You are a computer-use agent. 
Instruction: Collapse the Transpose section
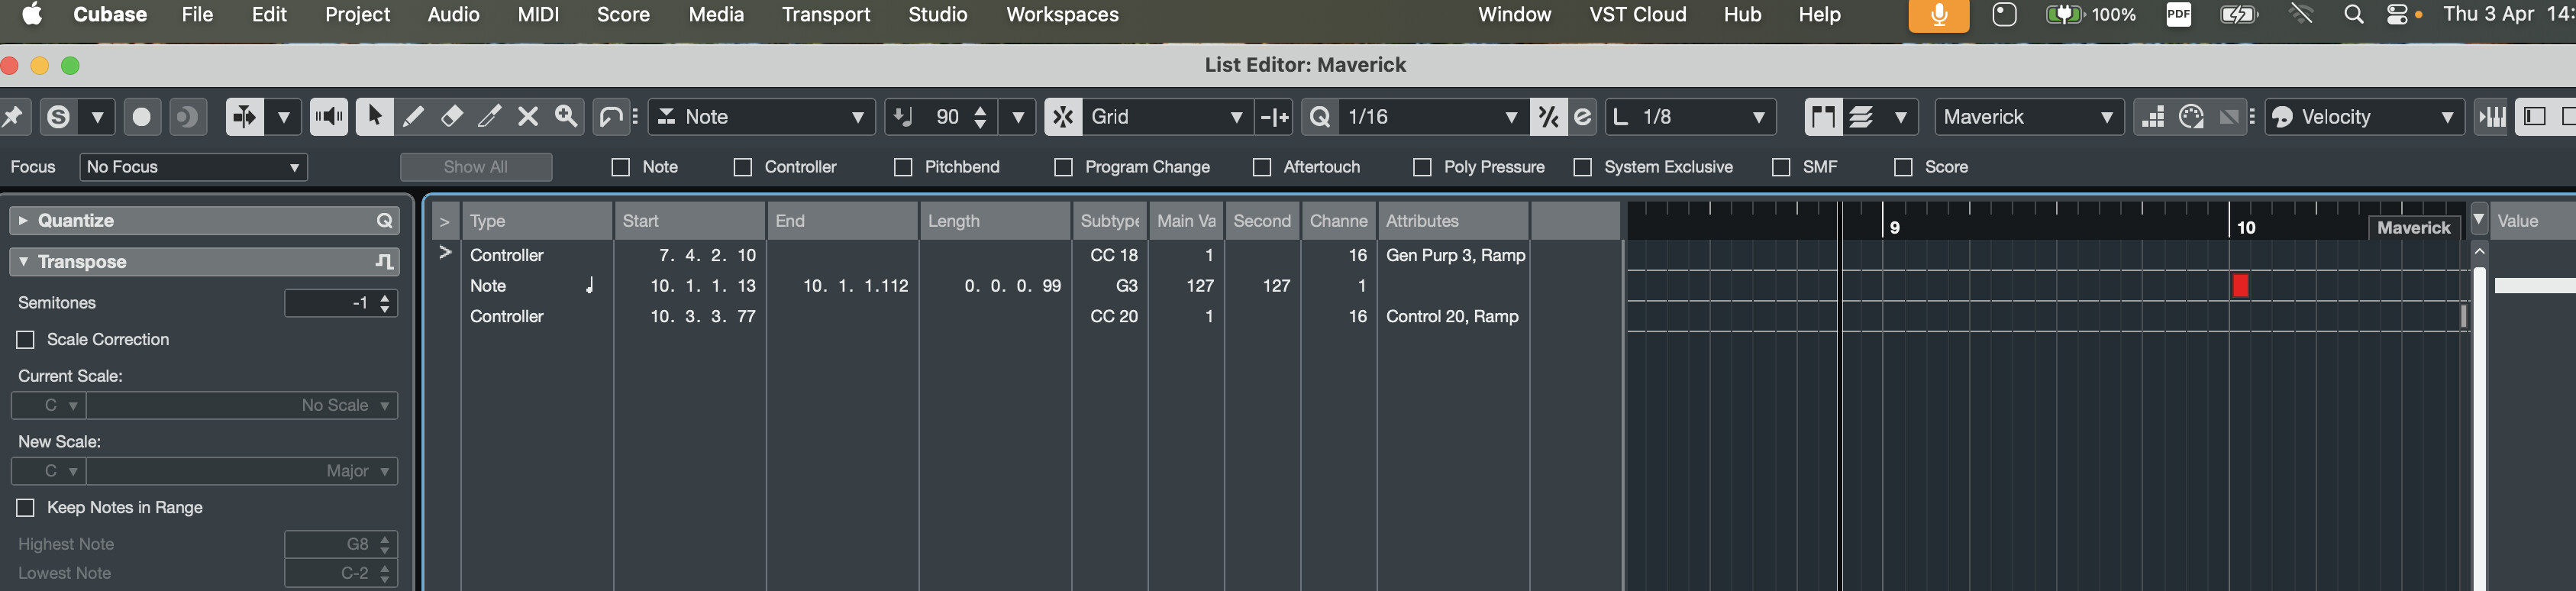click(24, 262)
